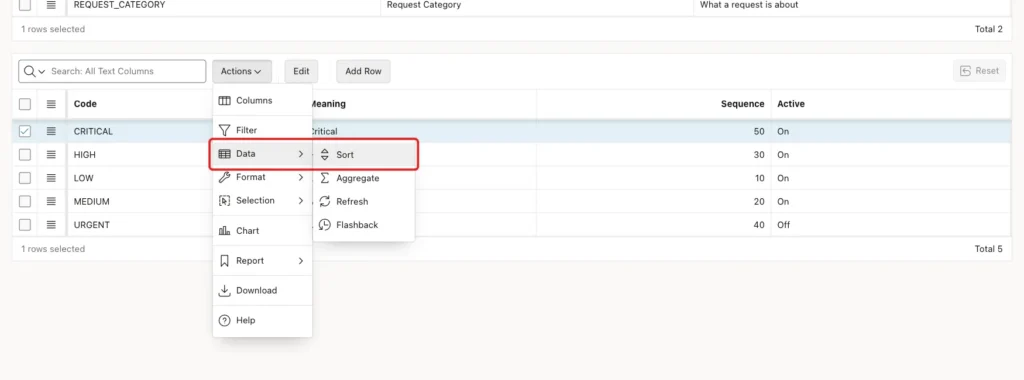Click the Flashback clock icon

[x=325, y=225]
